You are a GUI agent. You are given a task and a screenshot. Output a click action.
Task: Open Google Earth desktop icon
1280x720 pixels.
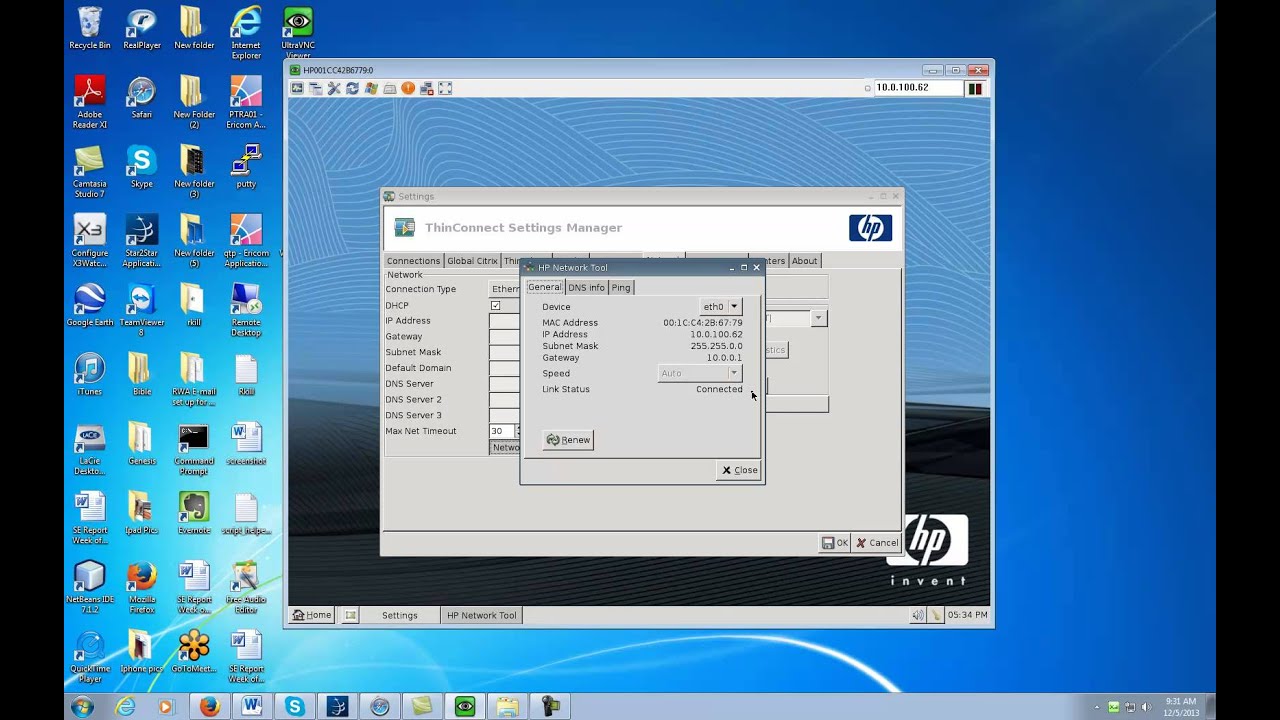pyautogui.click(x=90, y=305)
